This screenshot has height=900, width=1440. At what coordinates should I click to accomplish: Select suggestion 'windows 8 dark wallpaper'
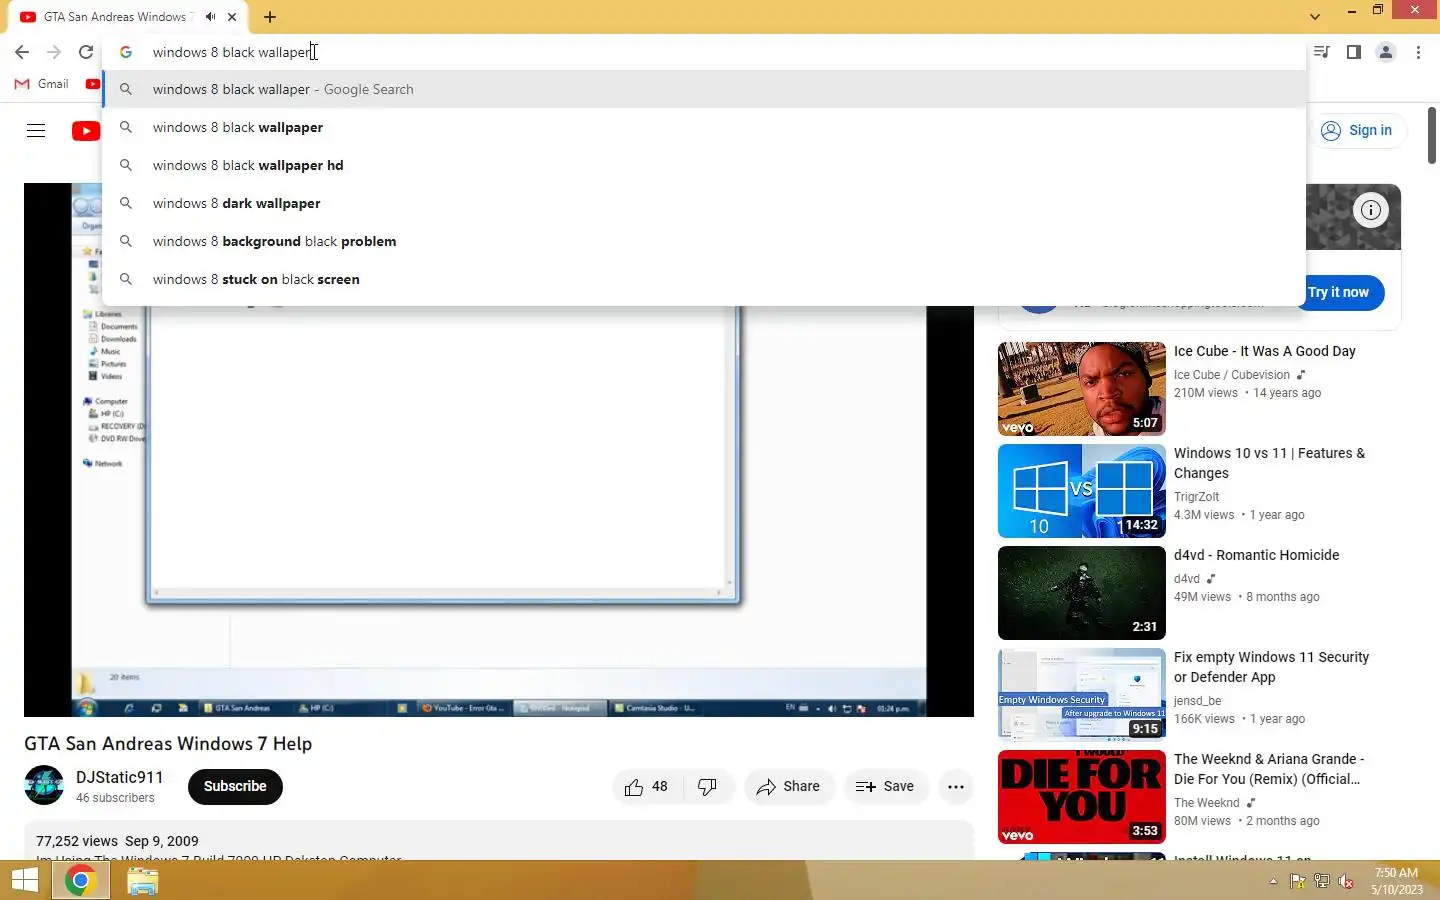tap(704, 203)
